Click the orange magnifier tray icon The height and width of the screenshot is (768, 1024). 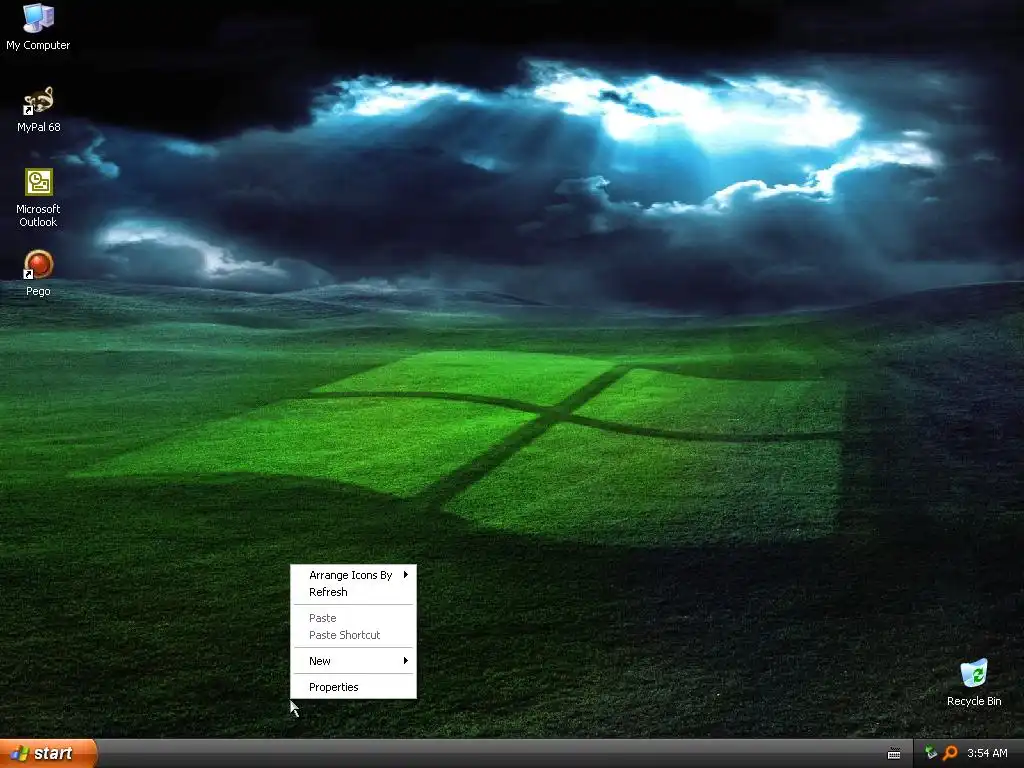coord(950,753)
